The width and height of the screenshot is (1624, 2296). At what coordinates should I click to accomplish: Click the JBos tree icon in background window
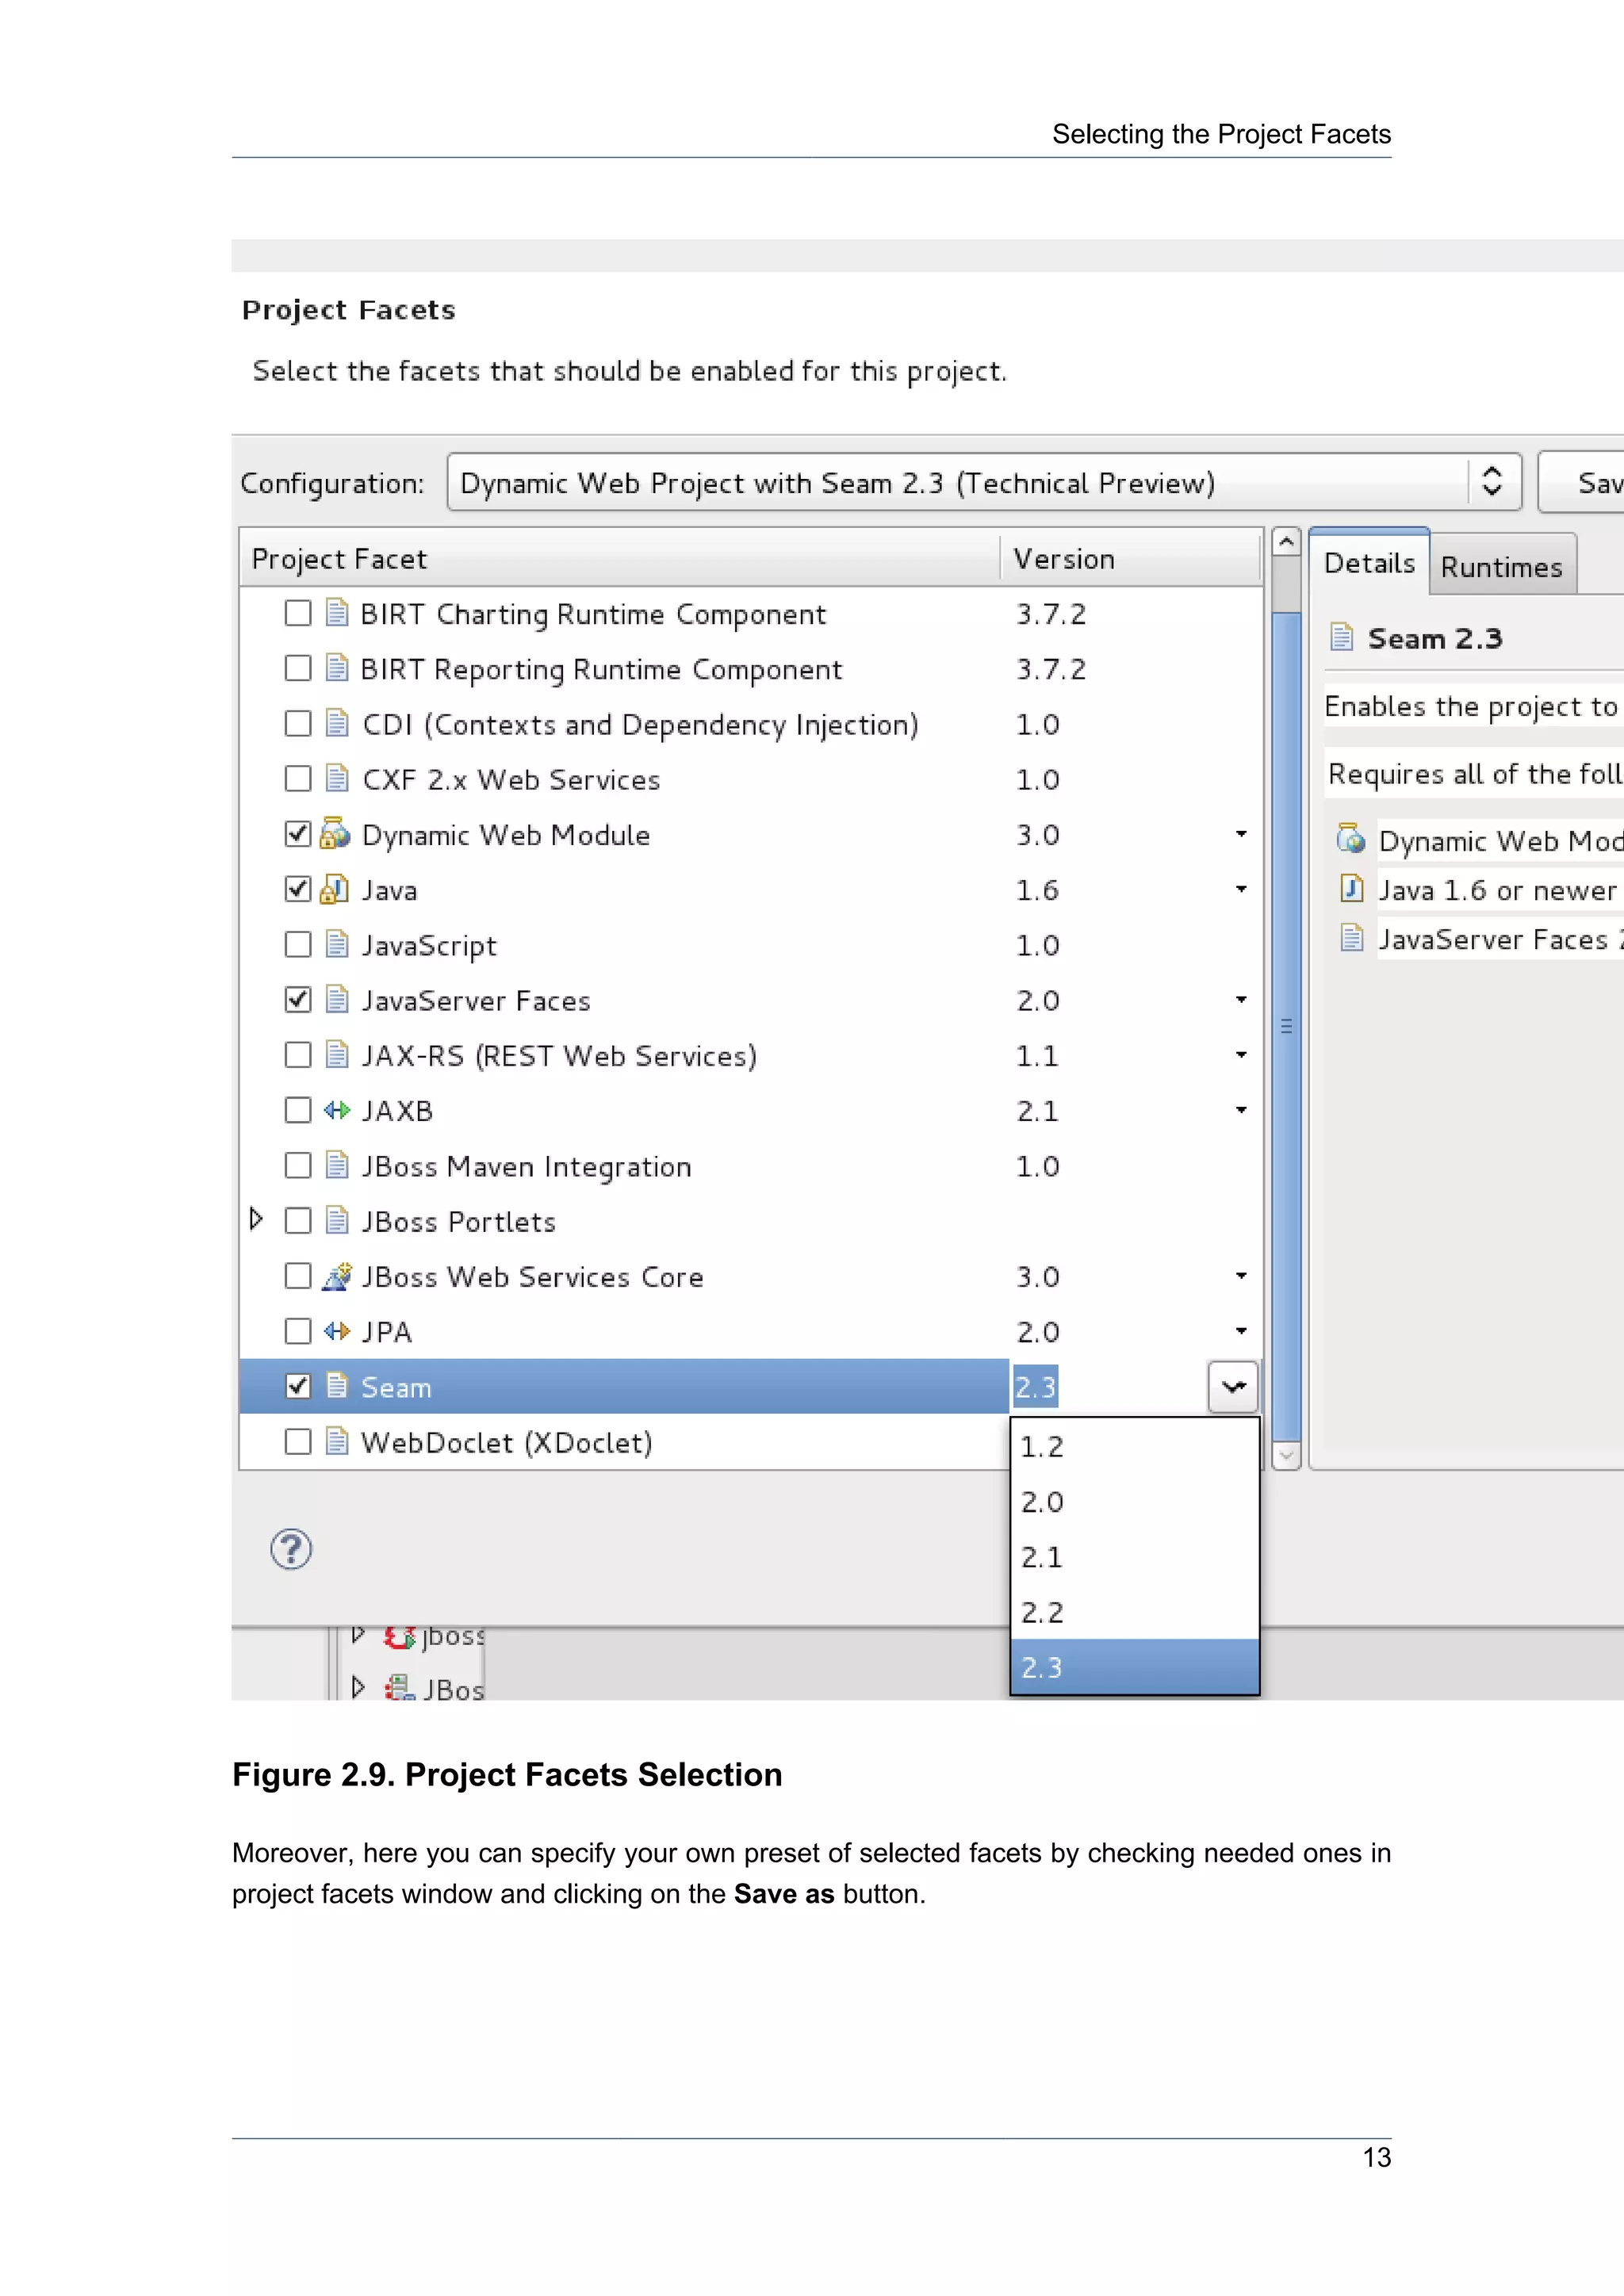399,1688
